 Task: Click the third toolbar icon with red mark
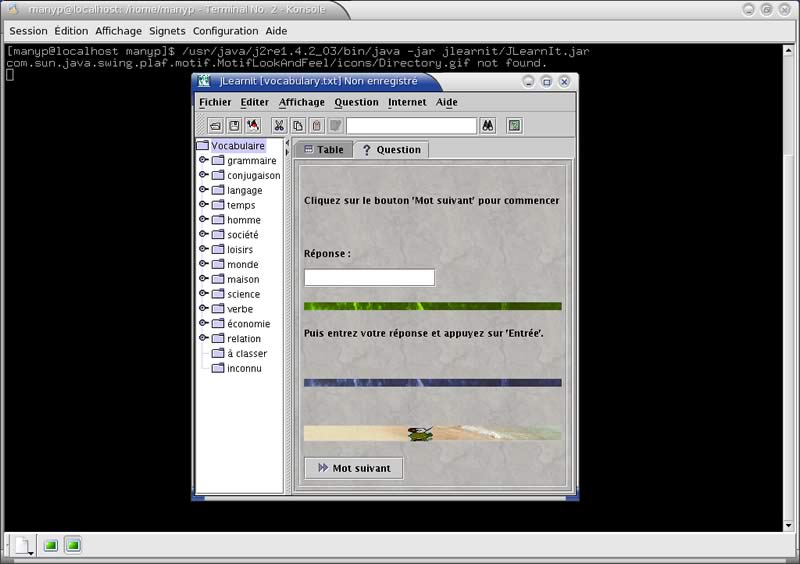click(253, 126)
